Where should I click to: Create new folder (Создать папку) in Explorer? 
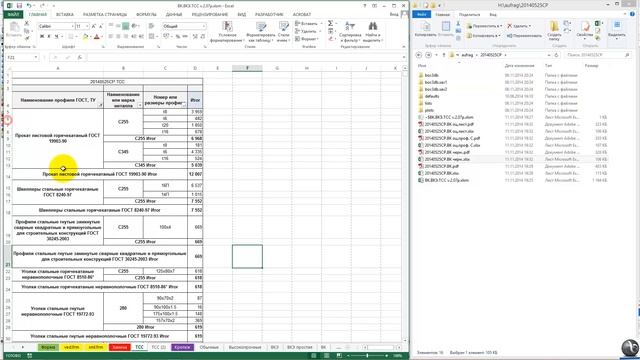554,31
